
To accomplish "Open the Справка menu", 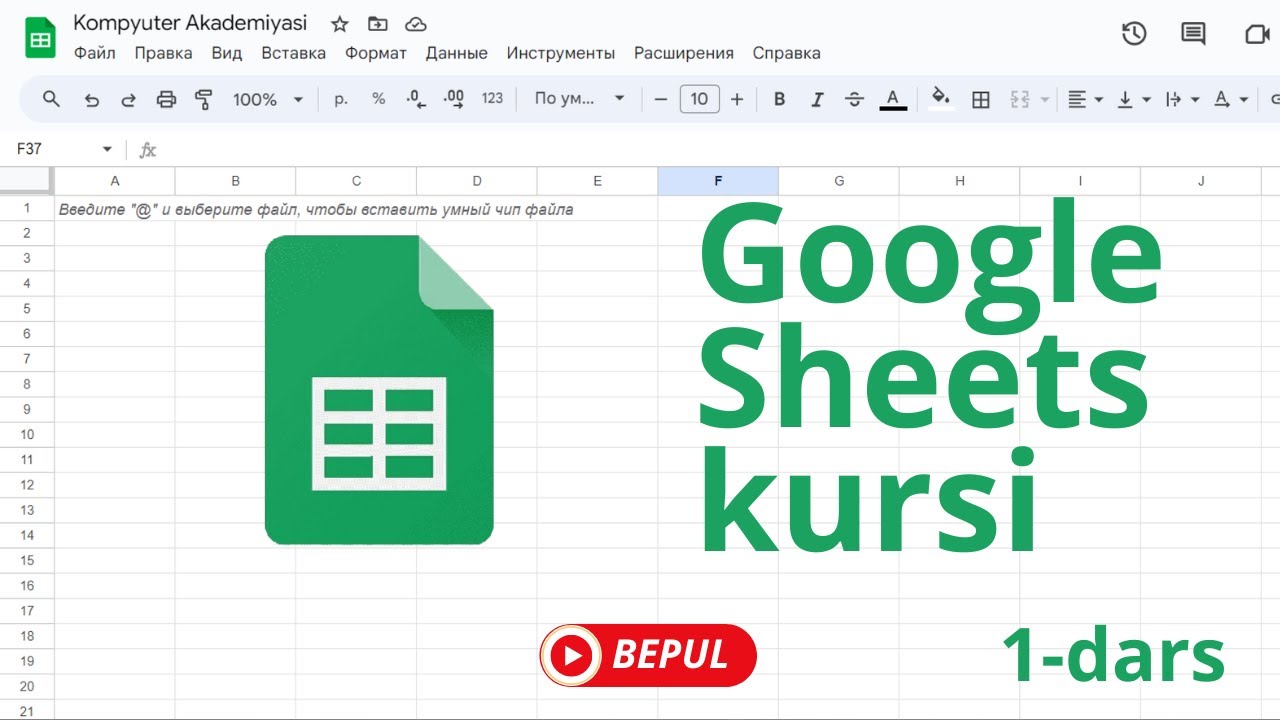I will pyautogui.click(x=787, y=53).
